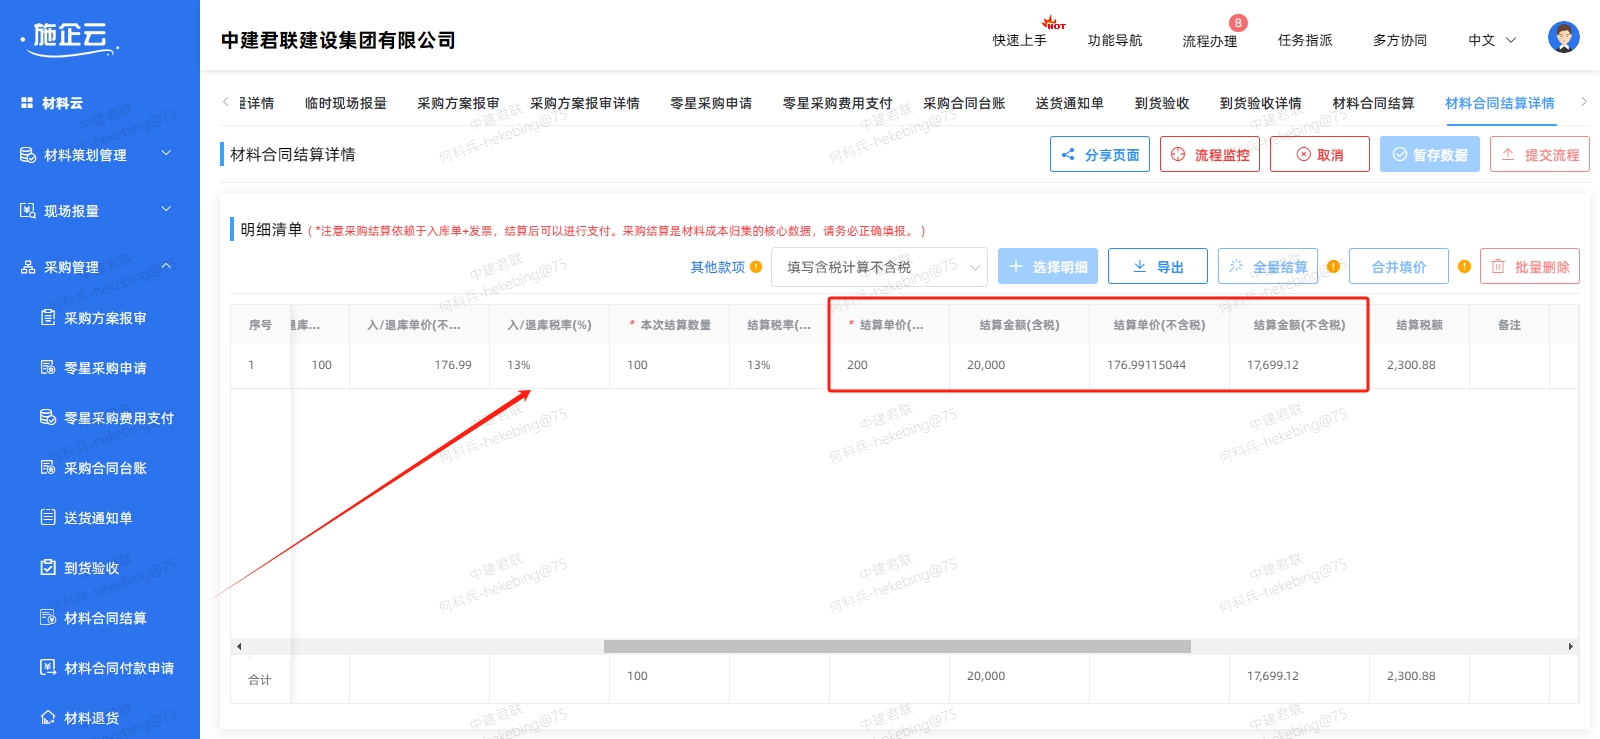
Task: Click the 暂存数据 button
Action: point(1430,154)
